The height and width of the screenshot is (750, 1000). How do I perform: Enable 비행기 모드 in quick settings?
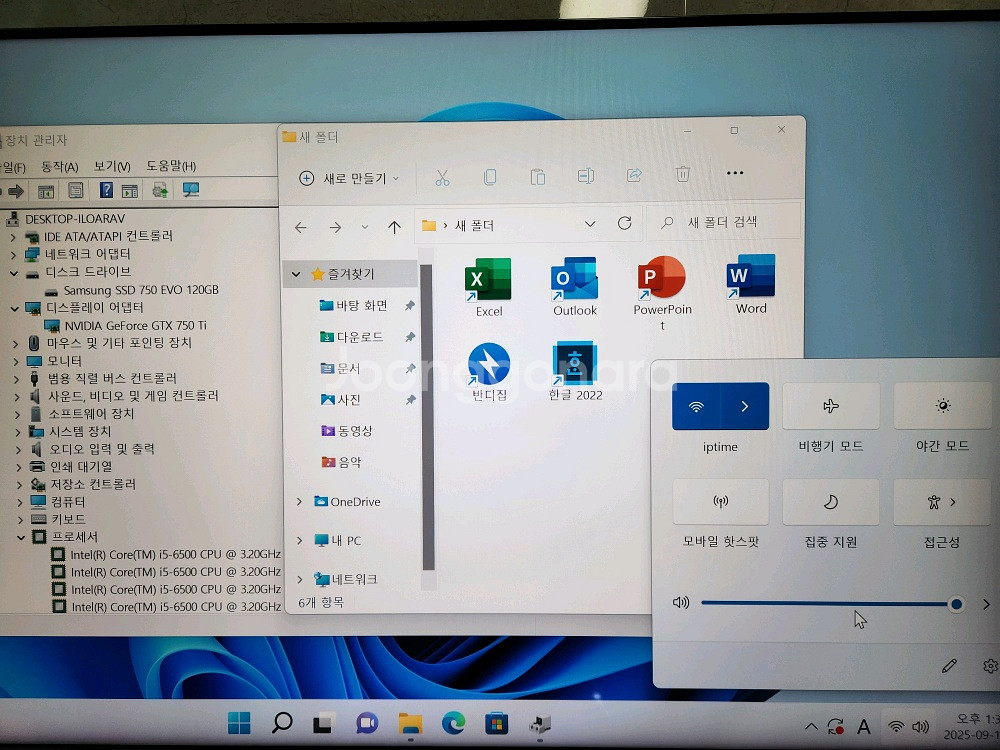pyautogui.click(x=831, y=406)
